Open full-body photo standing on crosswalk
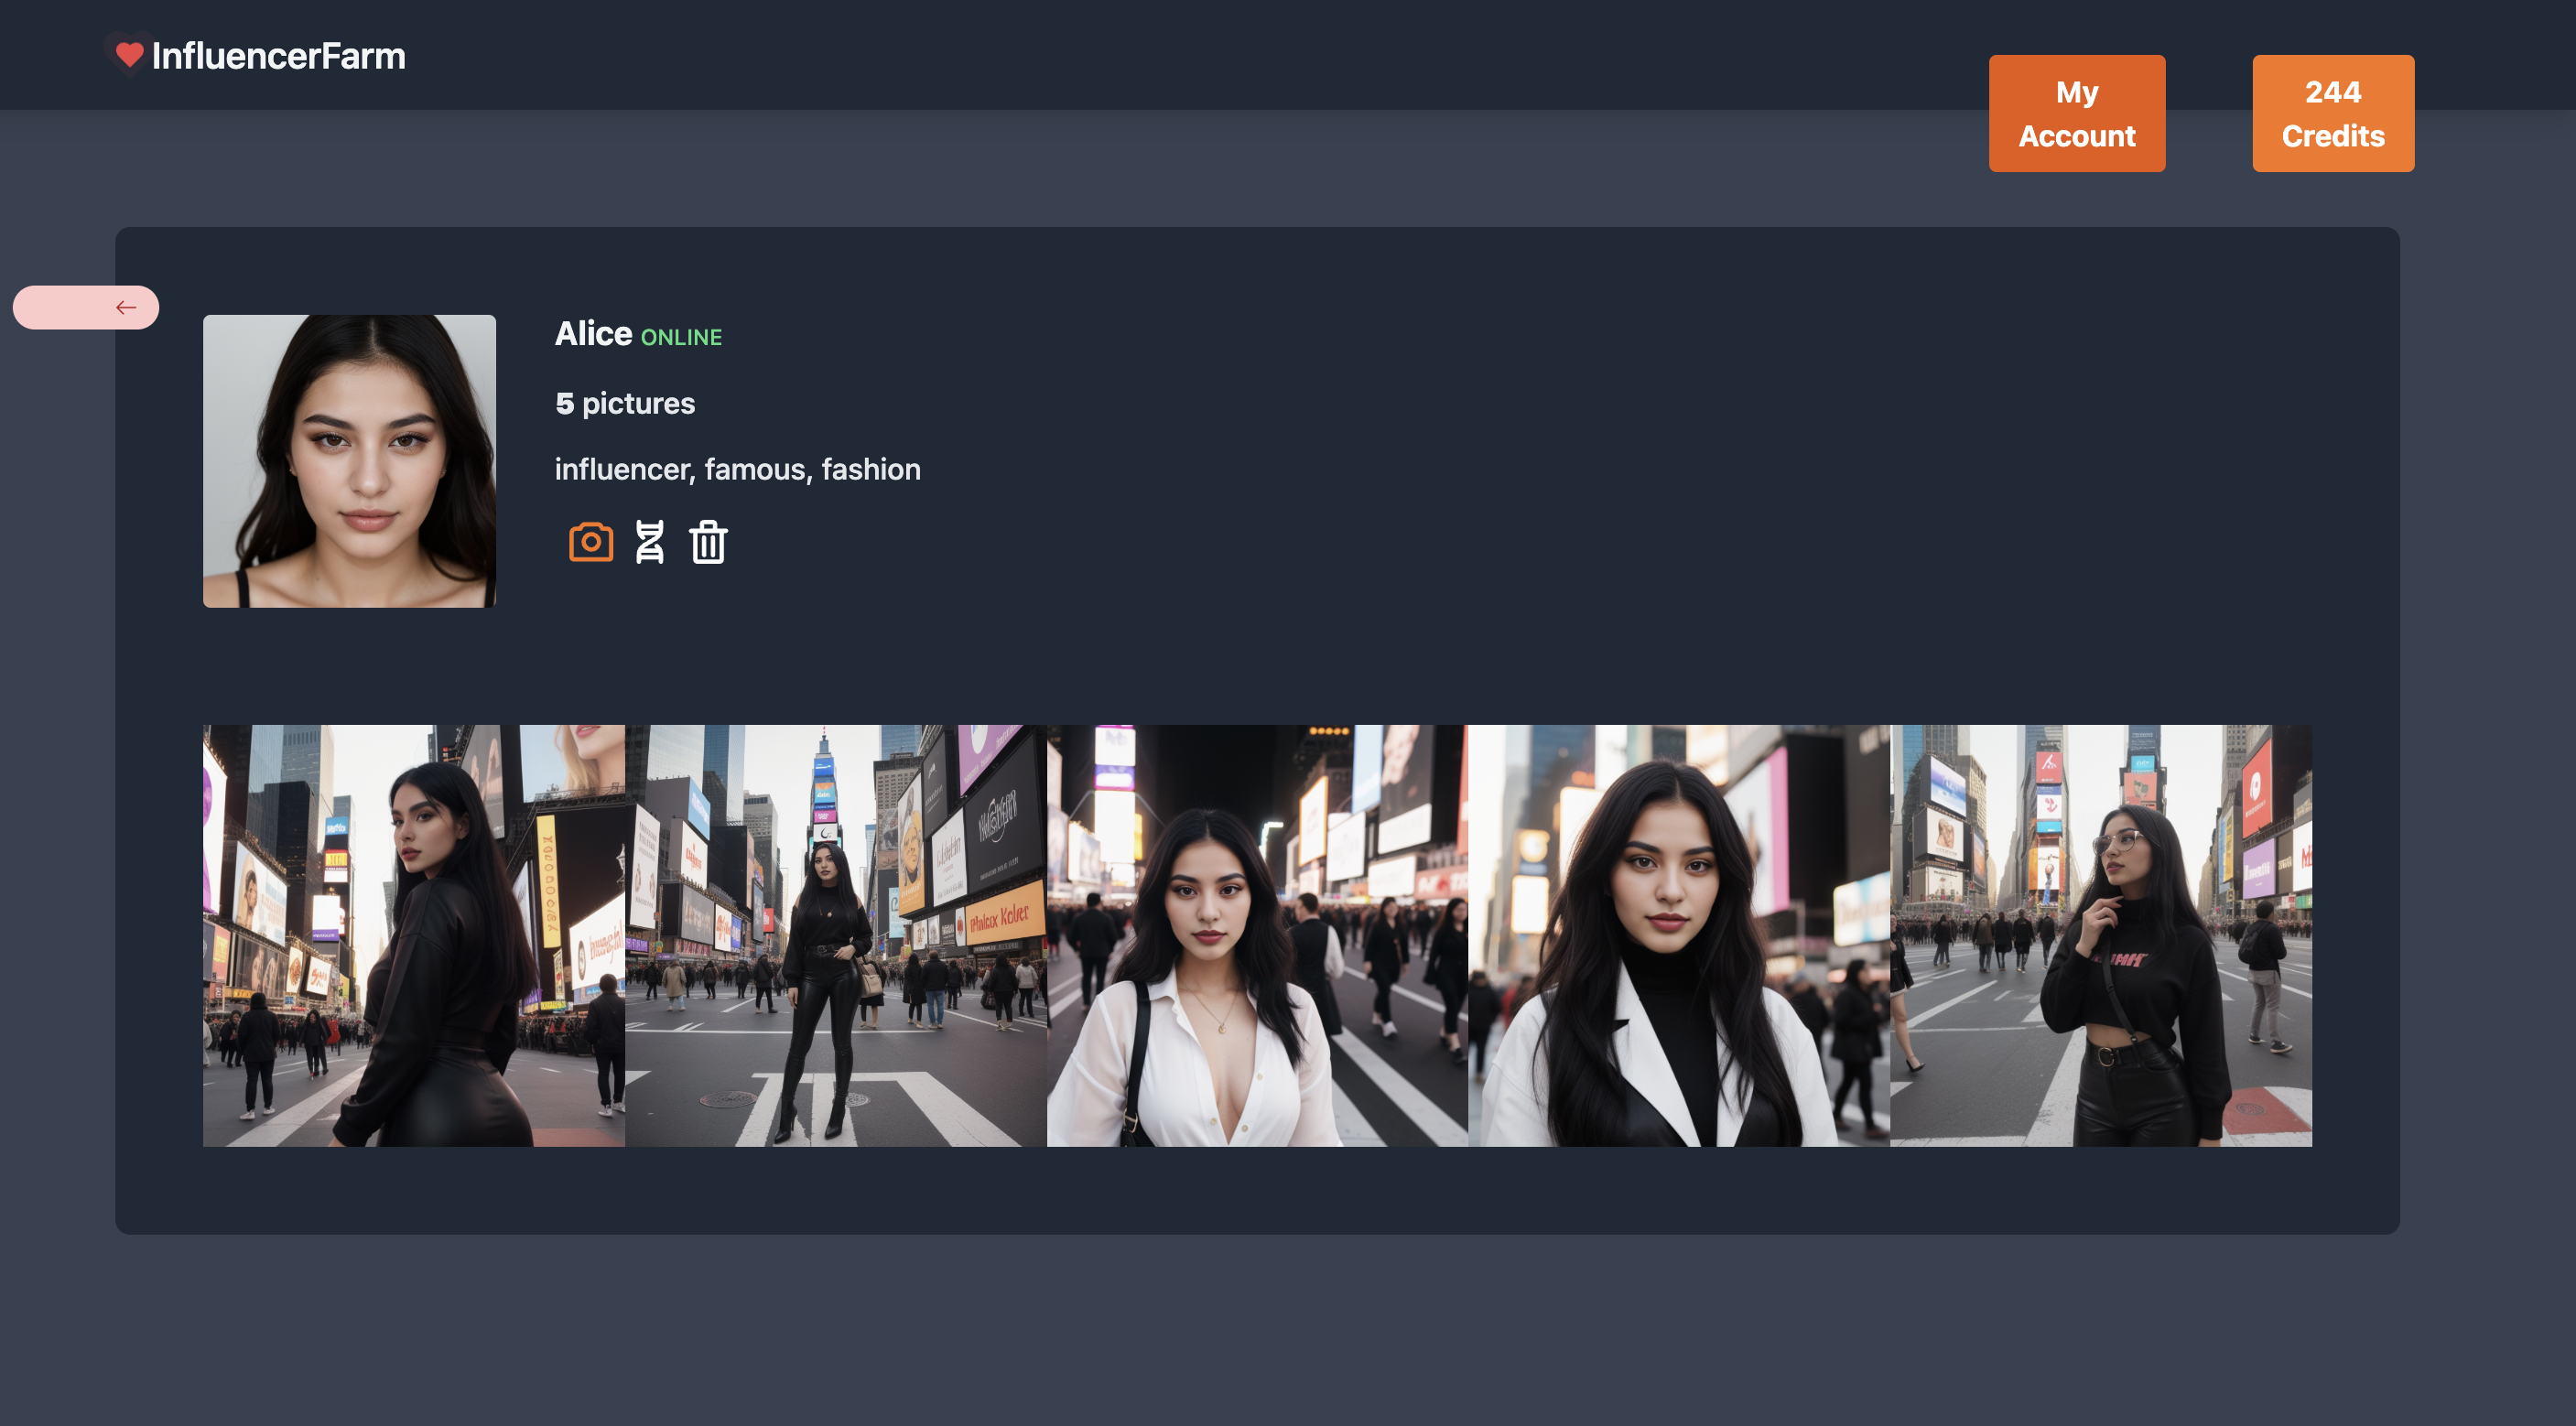Image resolution: width=2576 pixels, height=1426 pixels. point(835,935)
